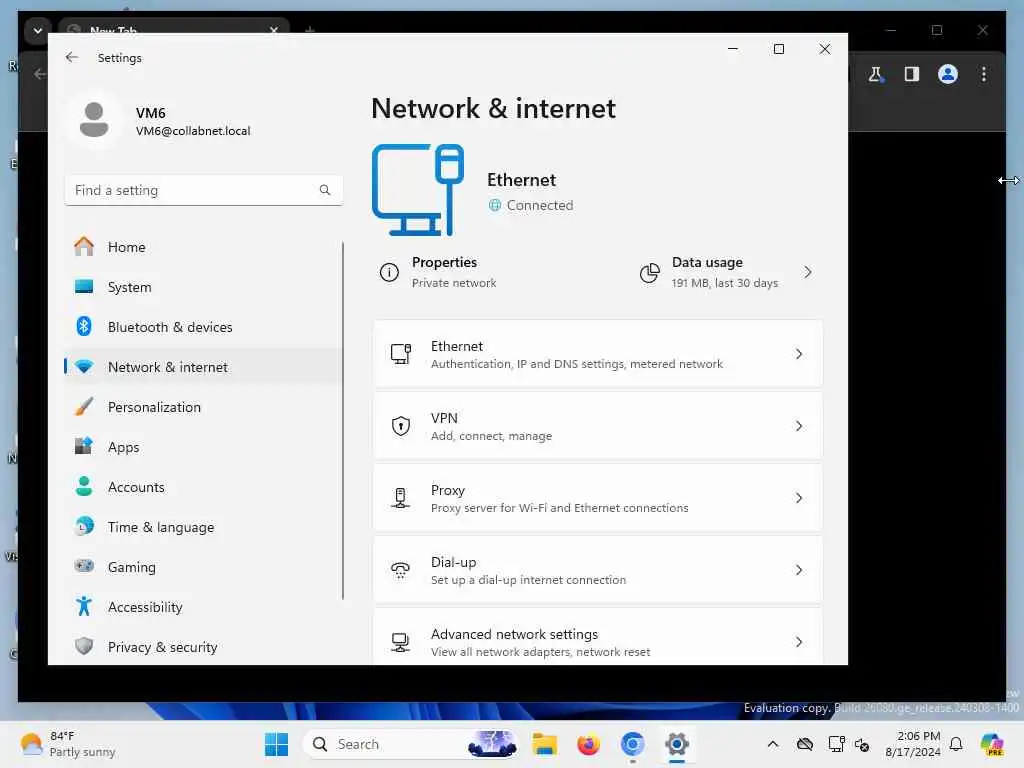Image resolution: width=1024 pixels, height=768 pixels.
Task: Open Proxy server settings row
Action: [x=598, y=498]
